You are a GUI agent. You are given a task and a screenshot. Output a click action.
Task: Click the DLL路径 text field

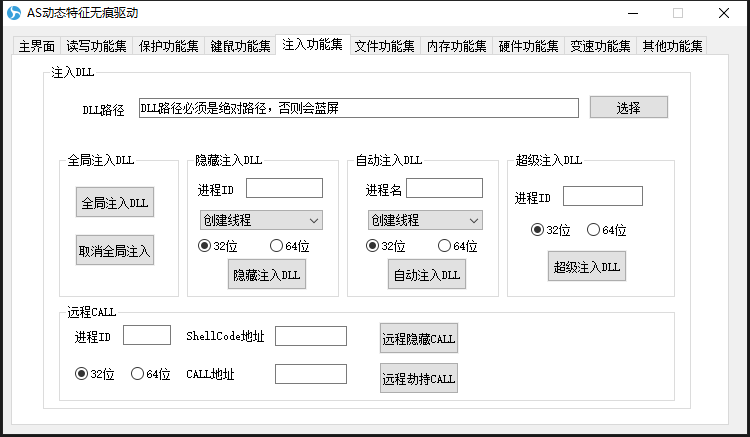pos(358,108)
